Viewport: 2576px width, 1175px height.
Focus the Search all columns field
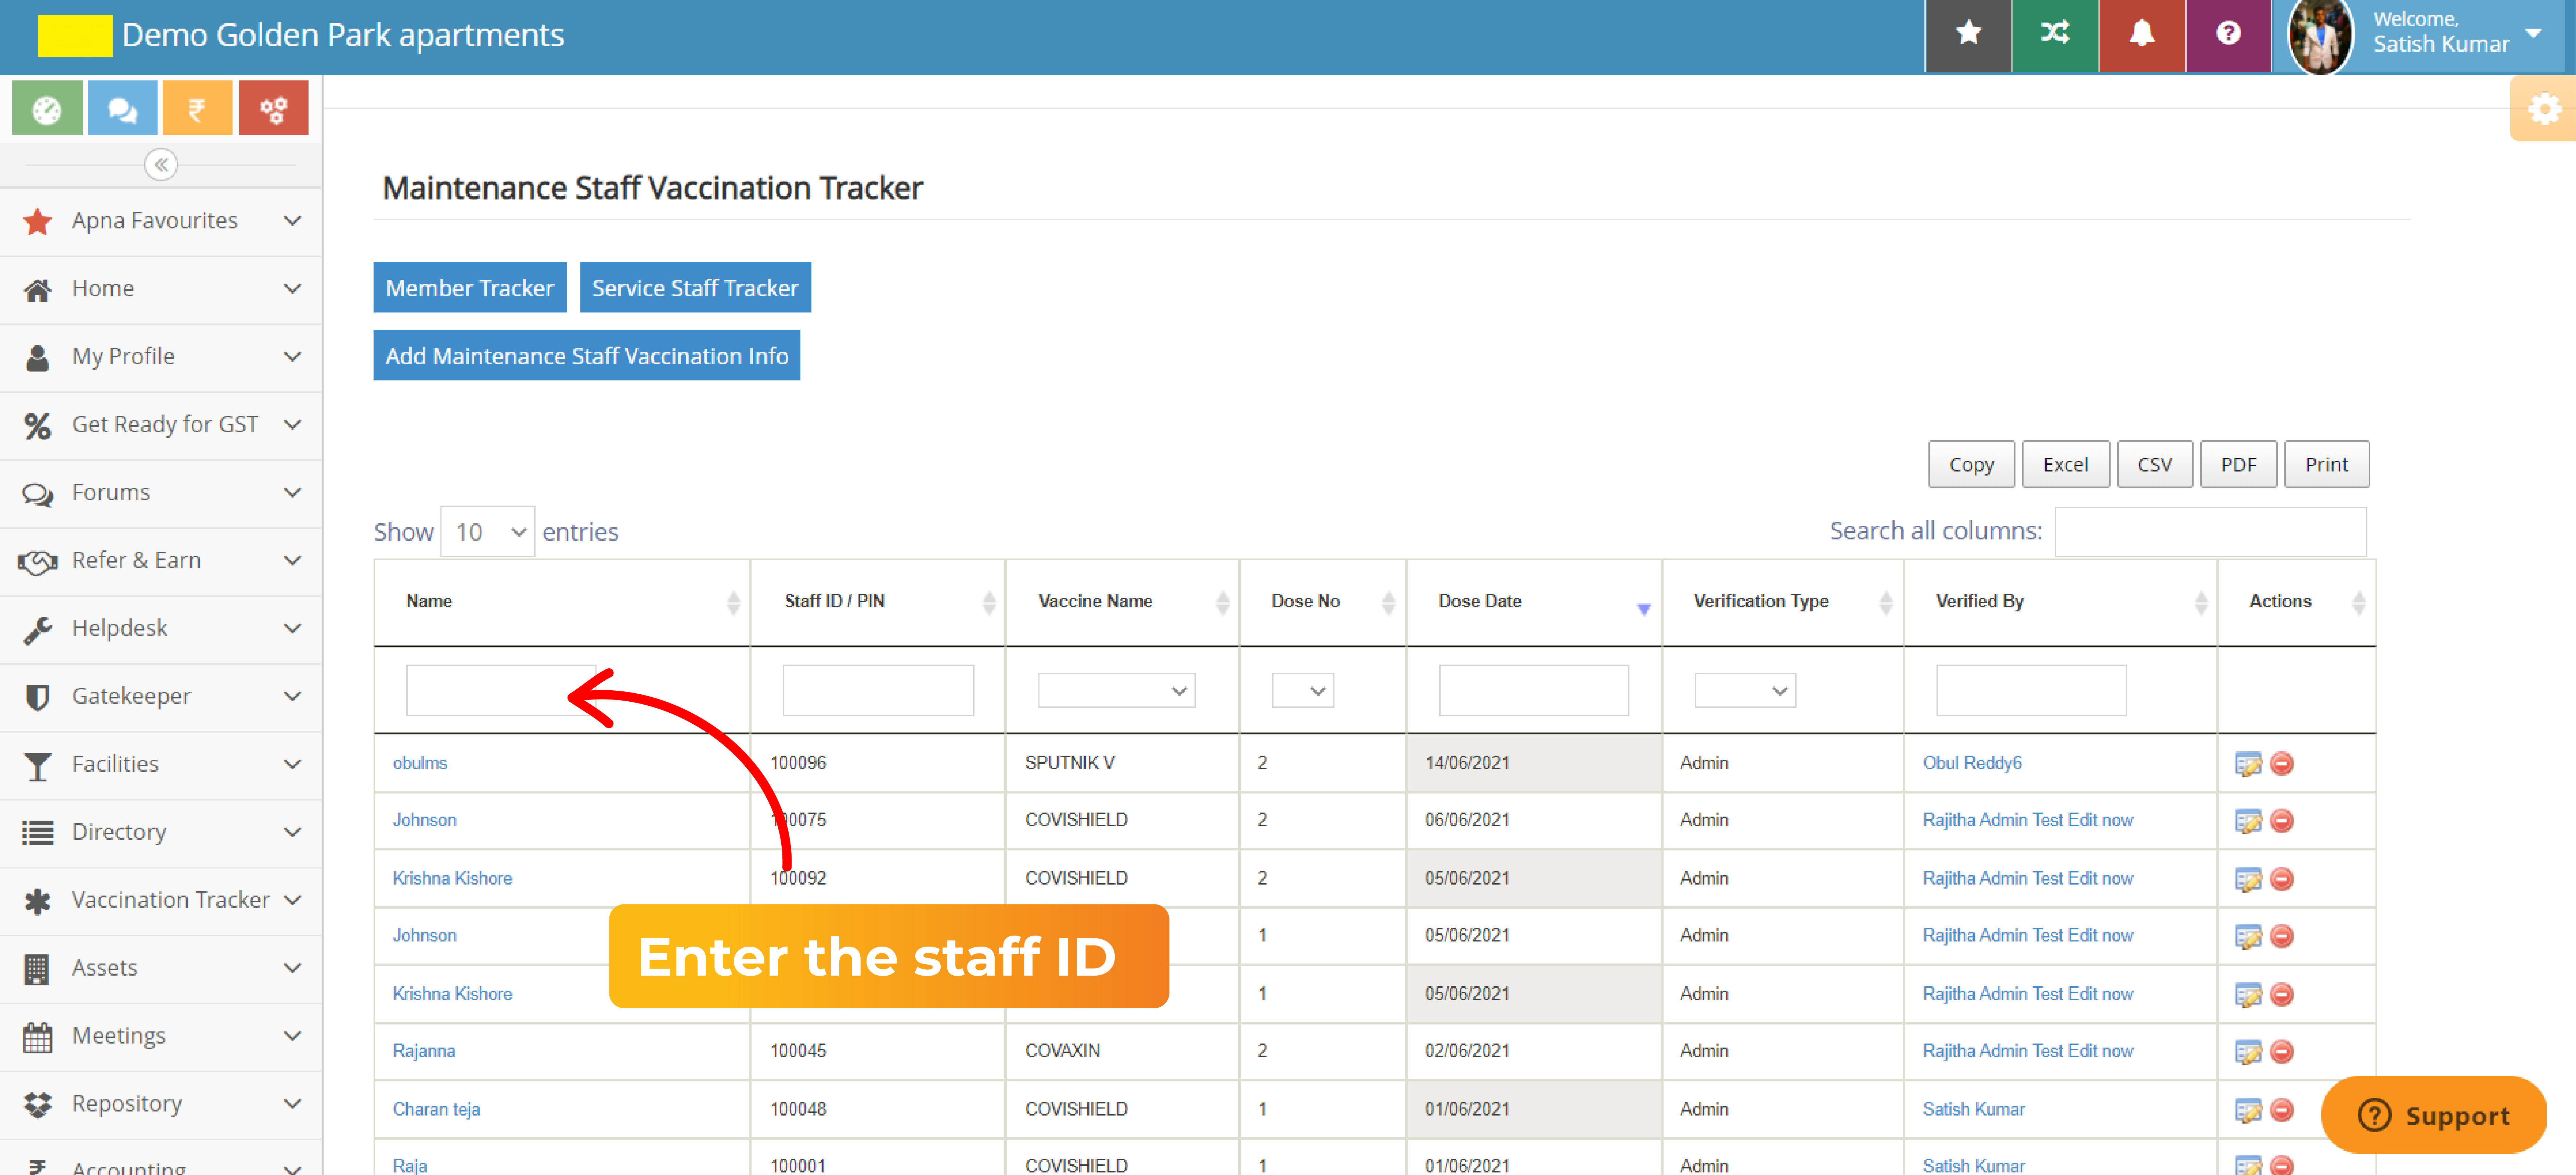tap(2210, 532)
